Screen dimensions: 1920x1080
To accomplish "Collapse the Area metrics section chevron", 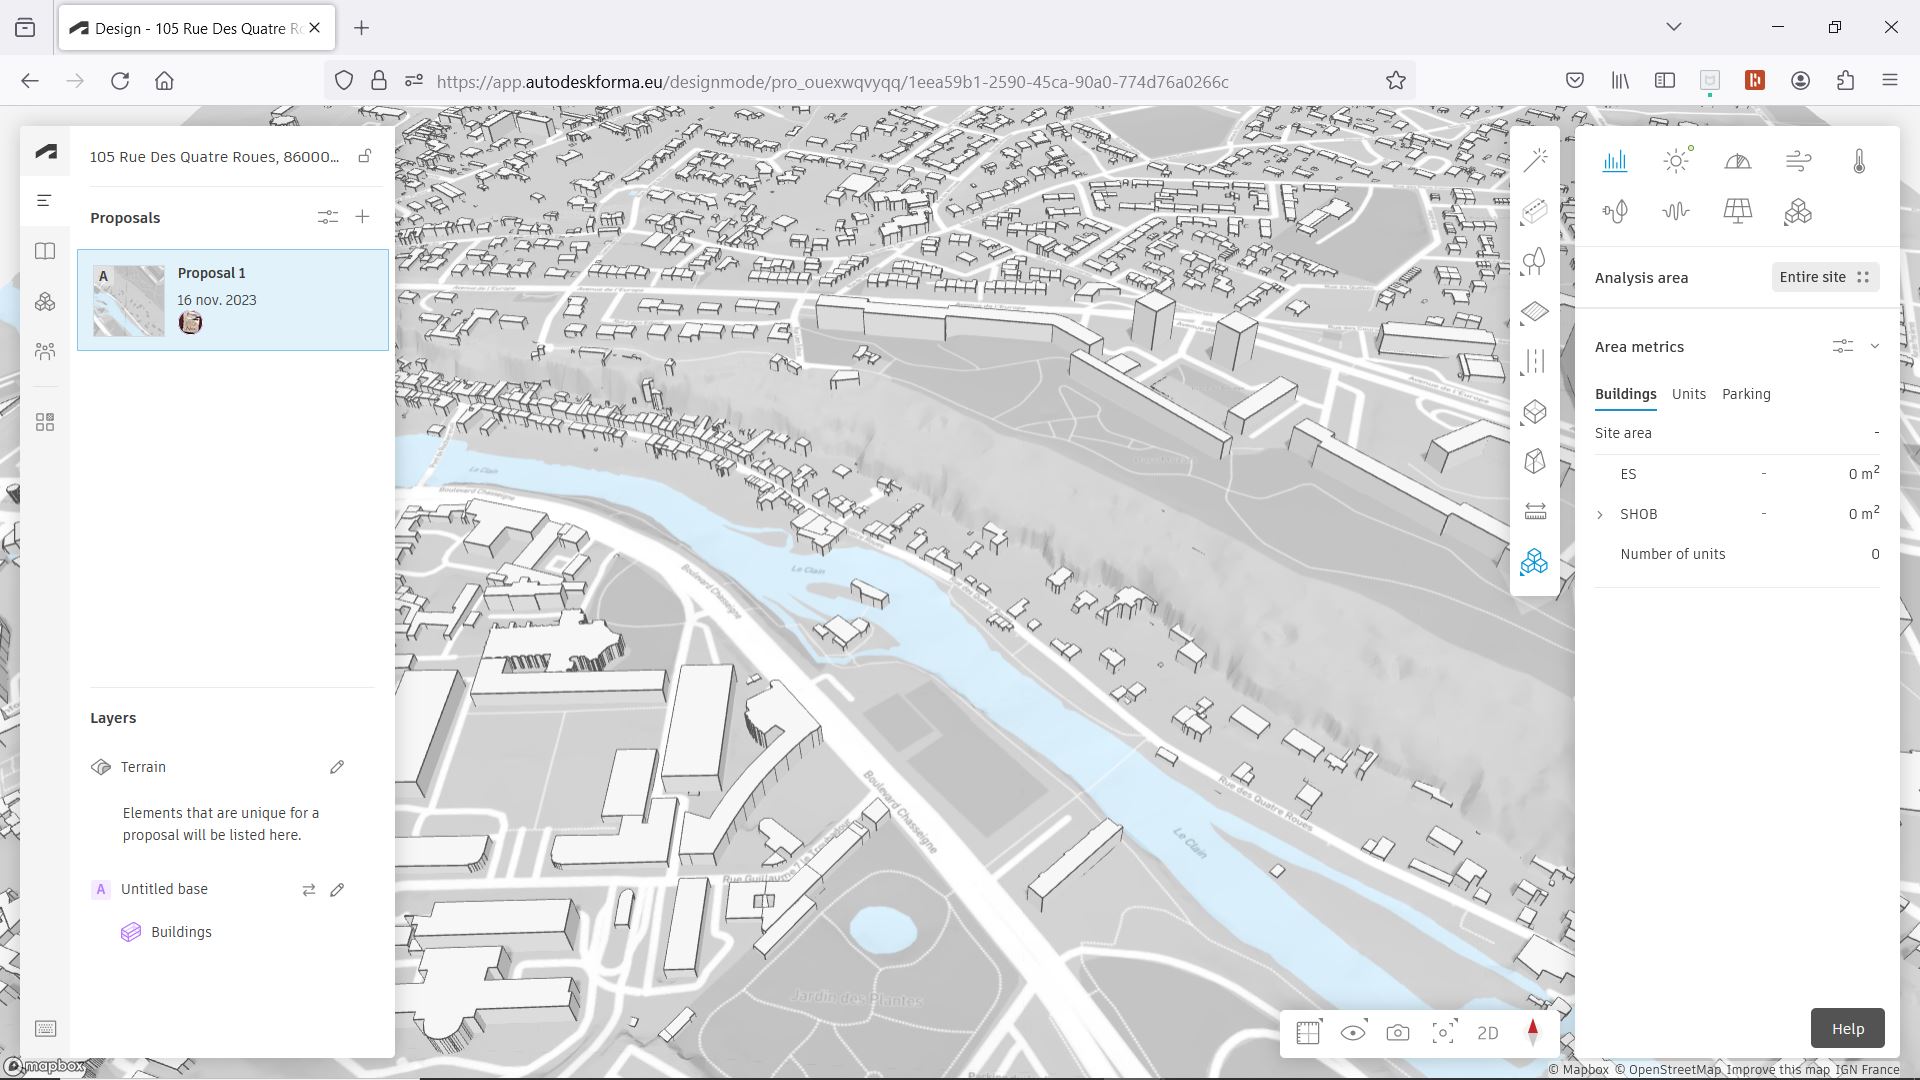I will (x=1875, y=347).
